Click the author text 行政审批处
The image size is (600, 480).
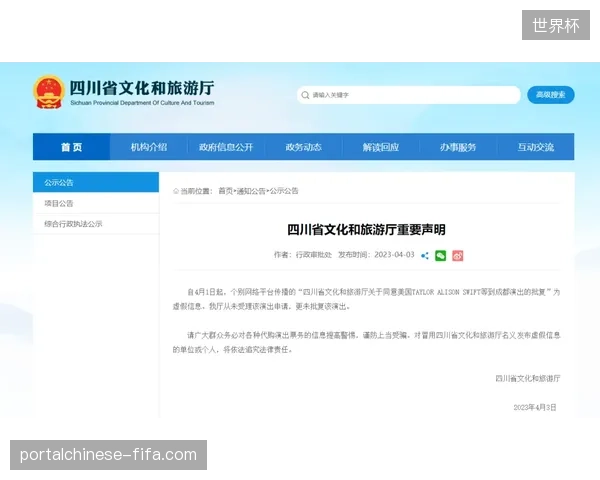coord(314,255)
